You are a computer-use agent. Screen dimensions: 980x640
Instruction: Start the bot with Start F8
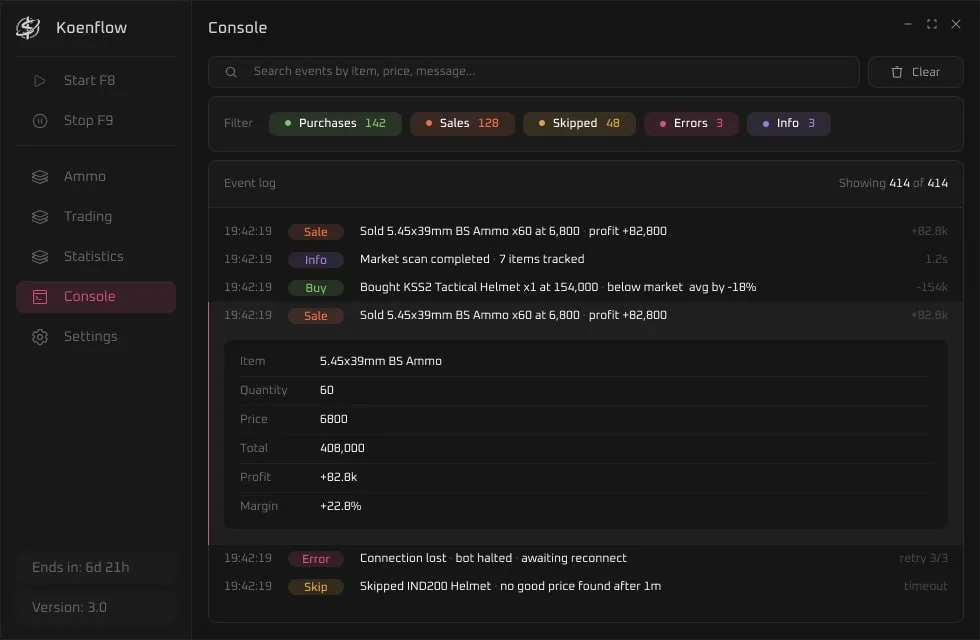tap(96, 81)
